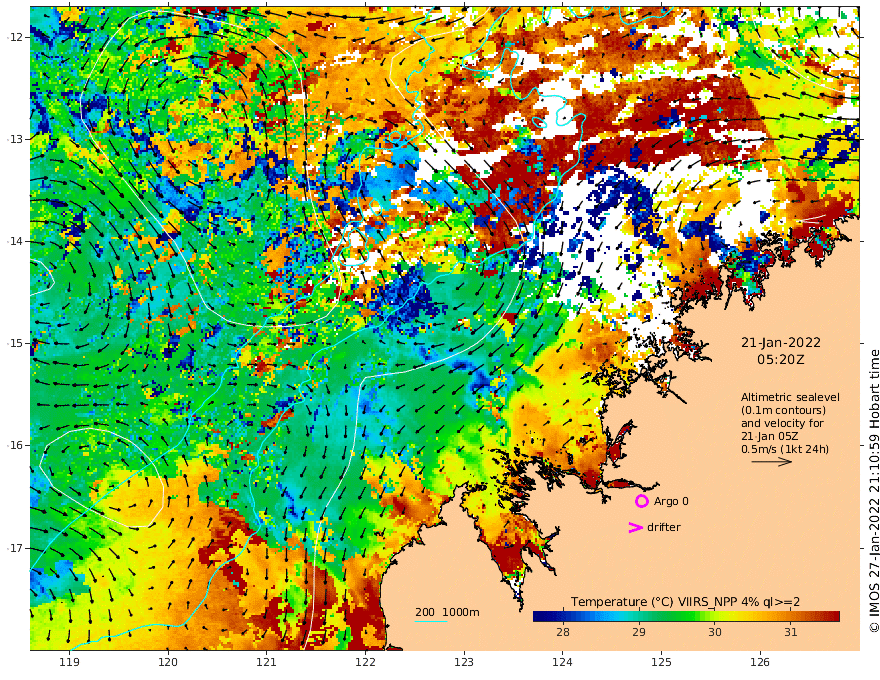This screenshot has width=880, height=680.
Task: Click latitude axis label -17
Action: pyautogui.click(x=16, y=548)
